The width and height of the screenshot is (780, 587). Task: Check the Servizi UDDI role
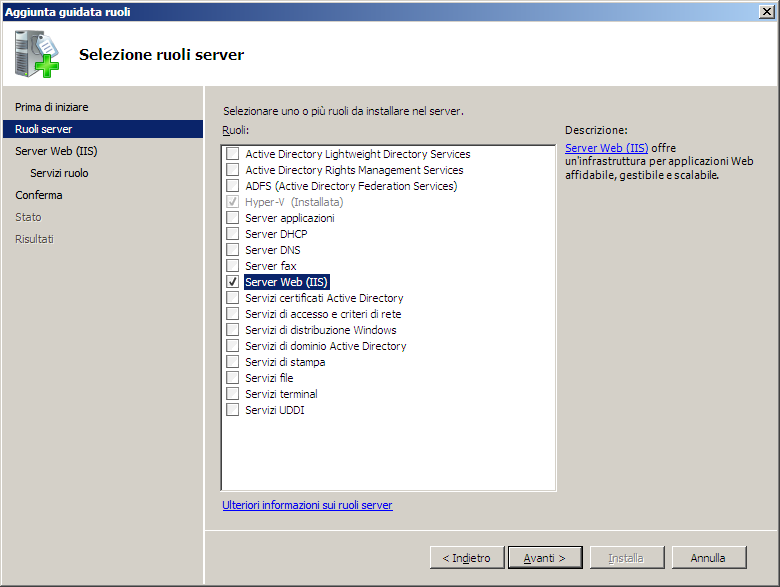point(232,410)
